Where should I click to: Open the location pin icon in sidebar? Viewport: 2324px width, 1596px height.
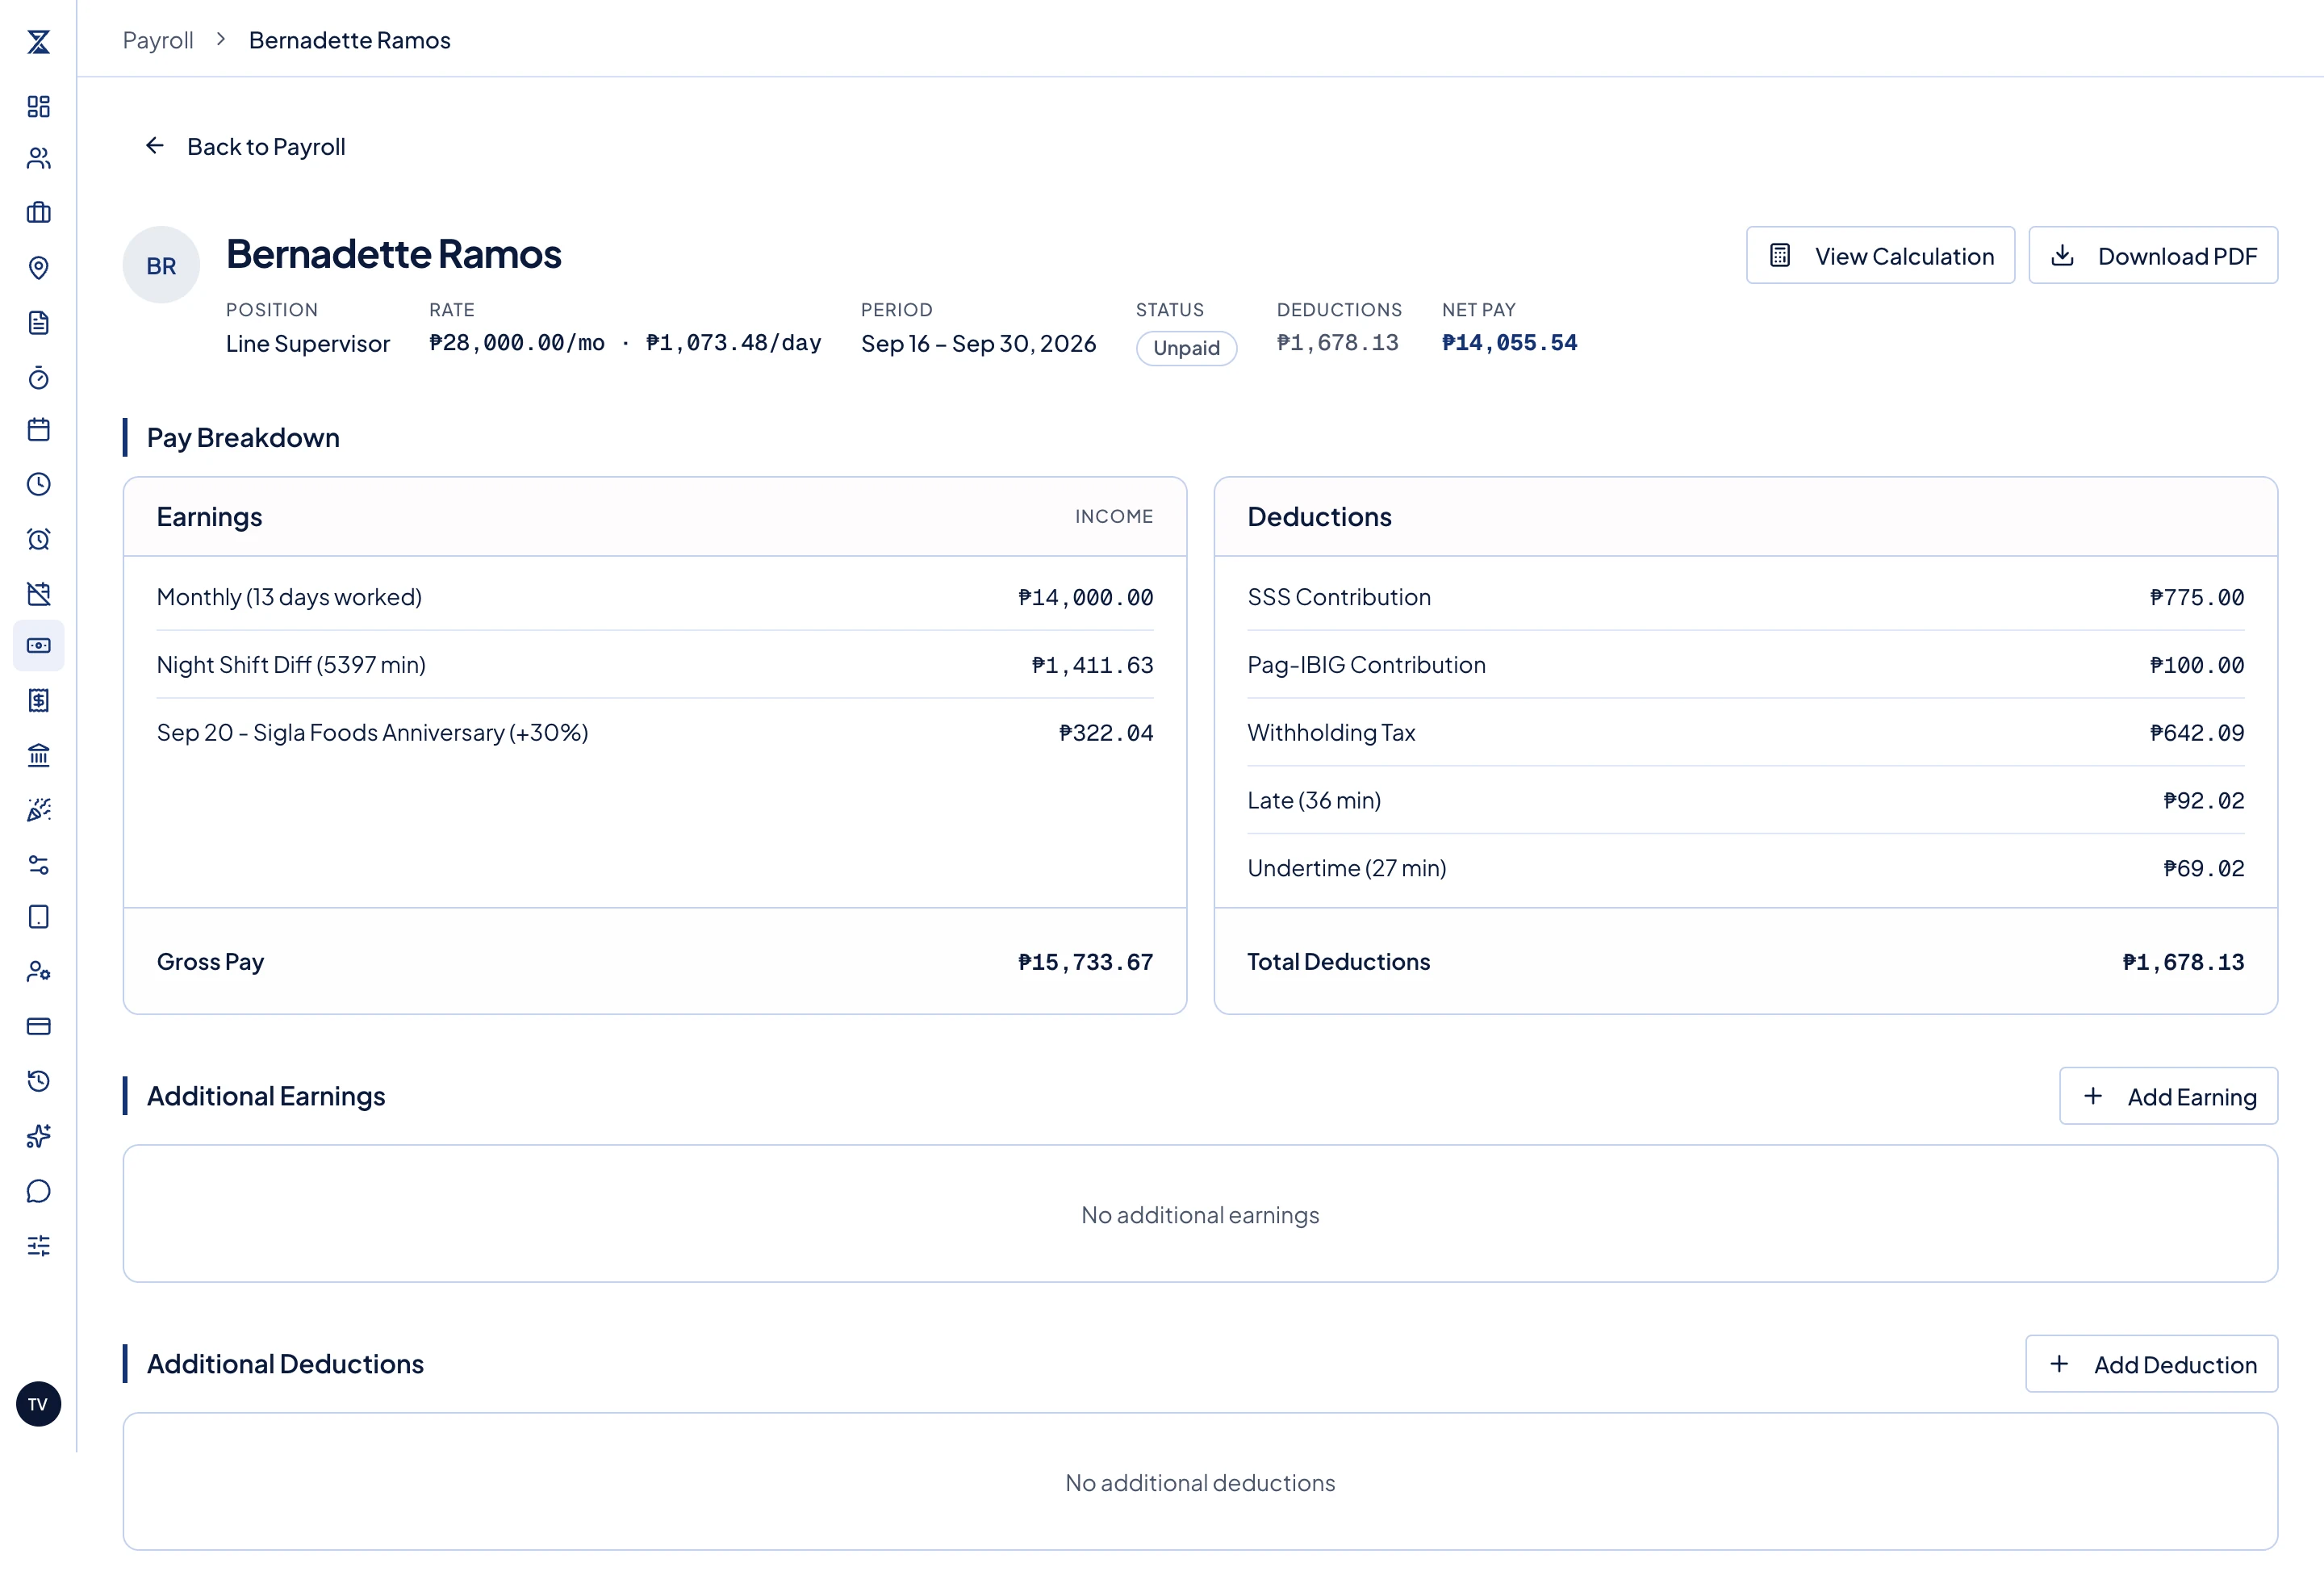coord(38,268)
